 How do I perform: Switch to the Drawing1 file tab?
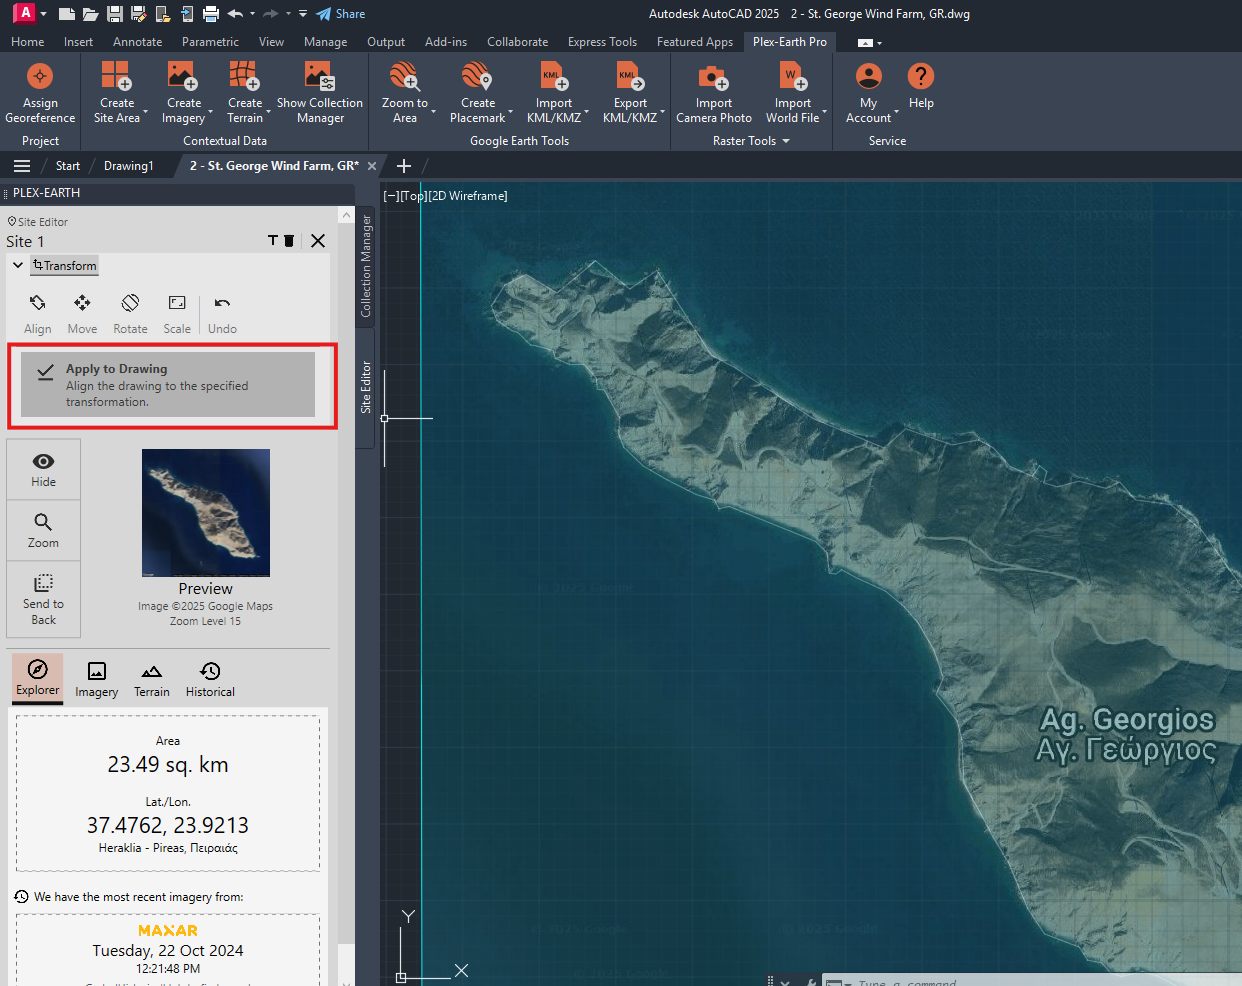coord(128,166)
